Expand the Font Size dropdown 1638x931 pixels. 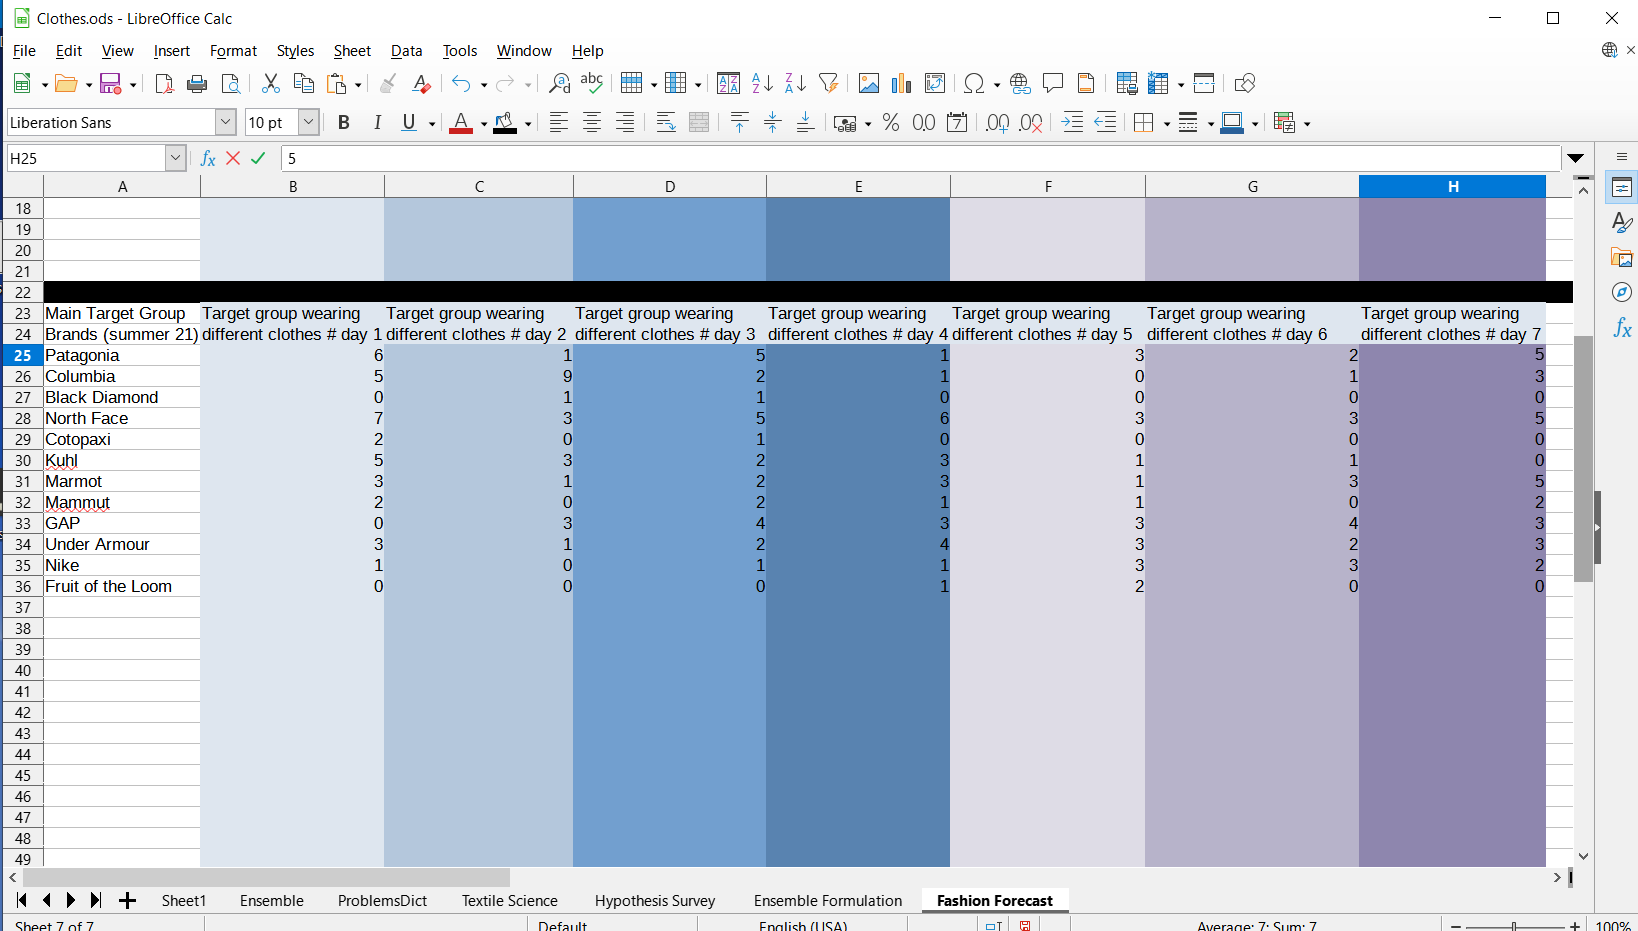[x=309, y=122]
